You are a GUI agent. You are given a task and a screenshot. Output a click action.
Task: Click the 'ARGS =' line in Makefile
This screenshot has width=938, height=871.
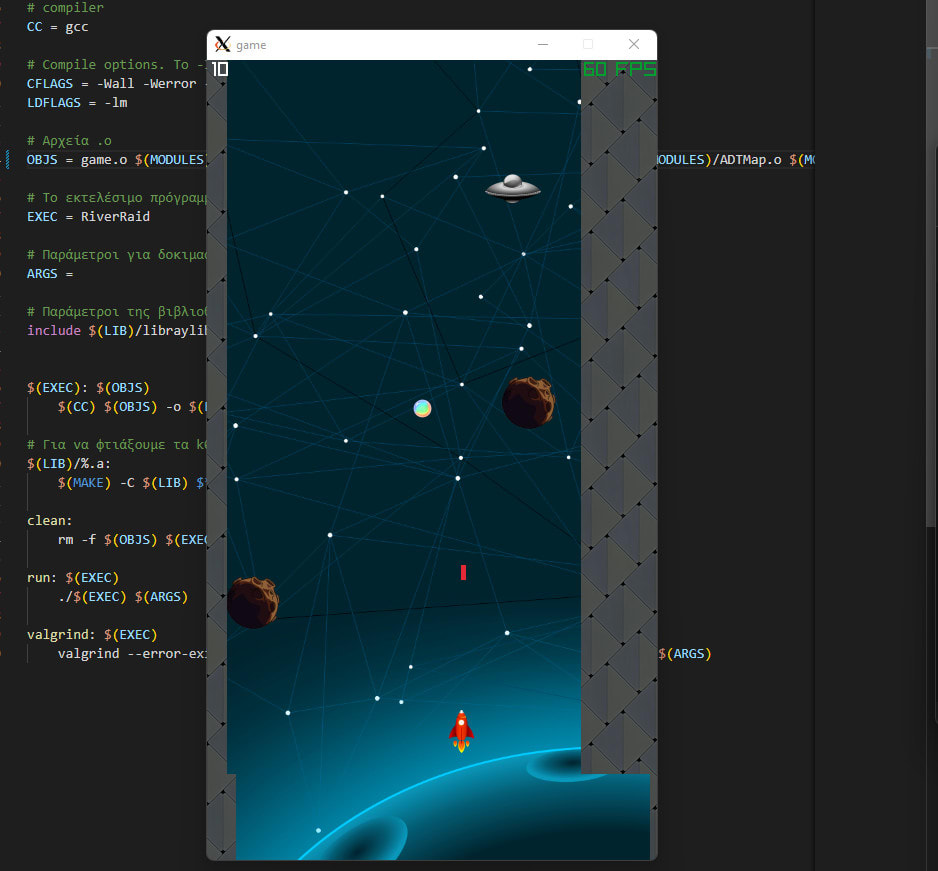pyautogui.click(x=50, y=273)
